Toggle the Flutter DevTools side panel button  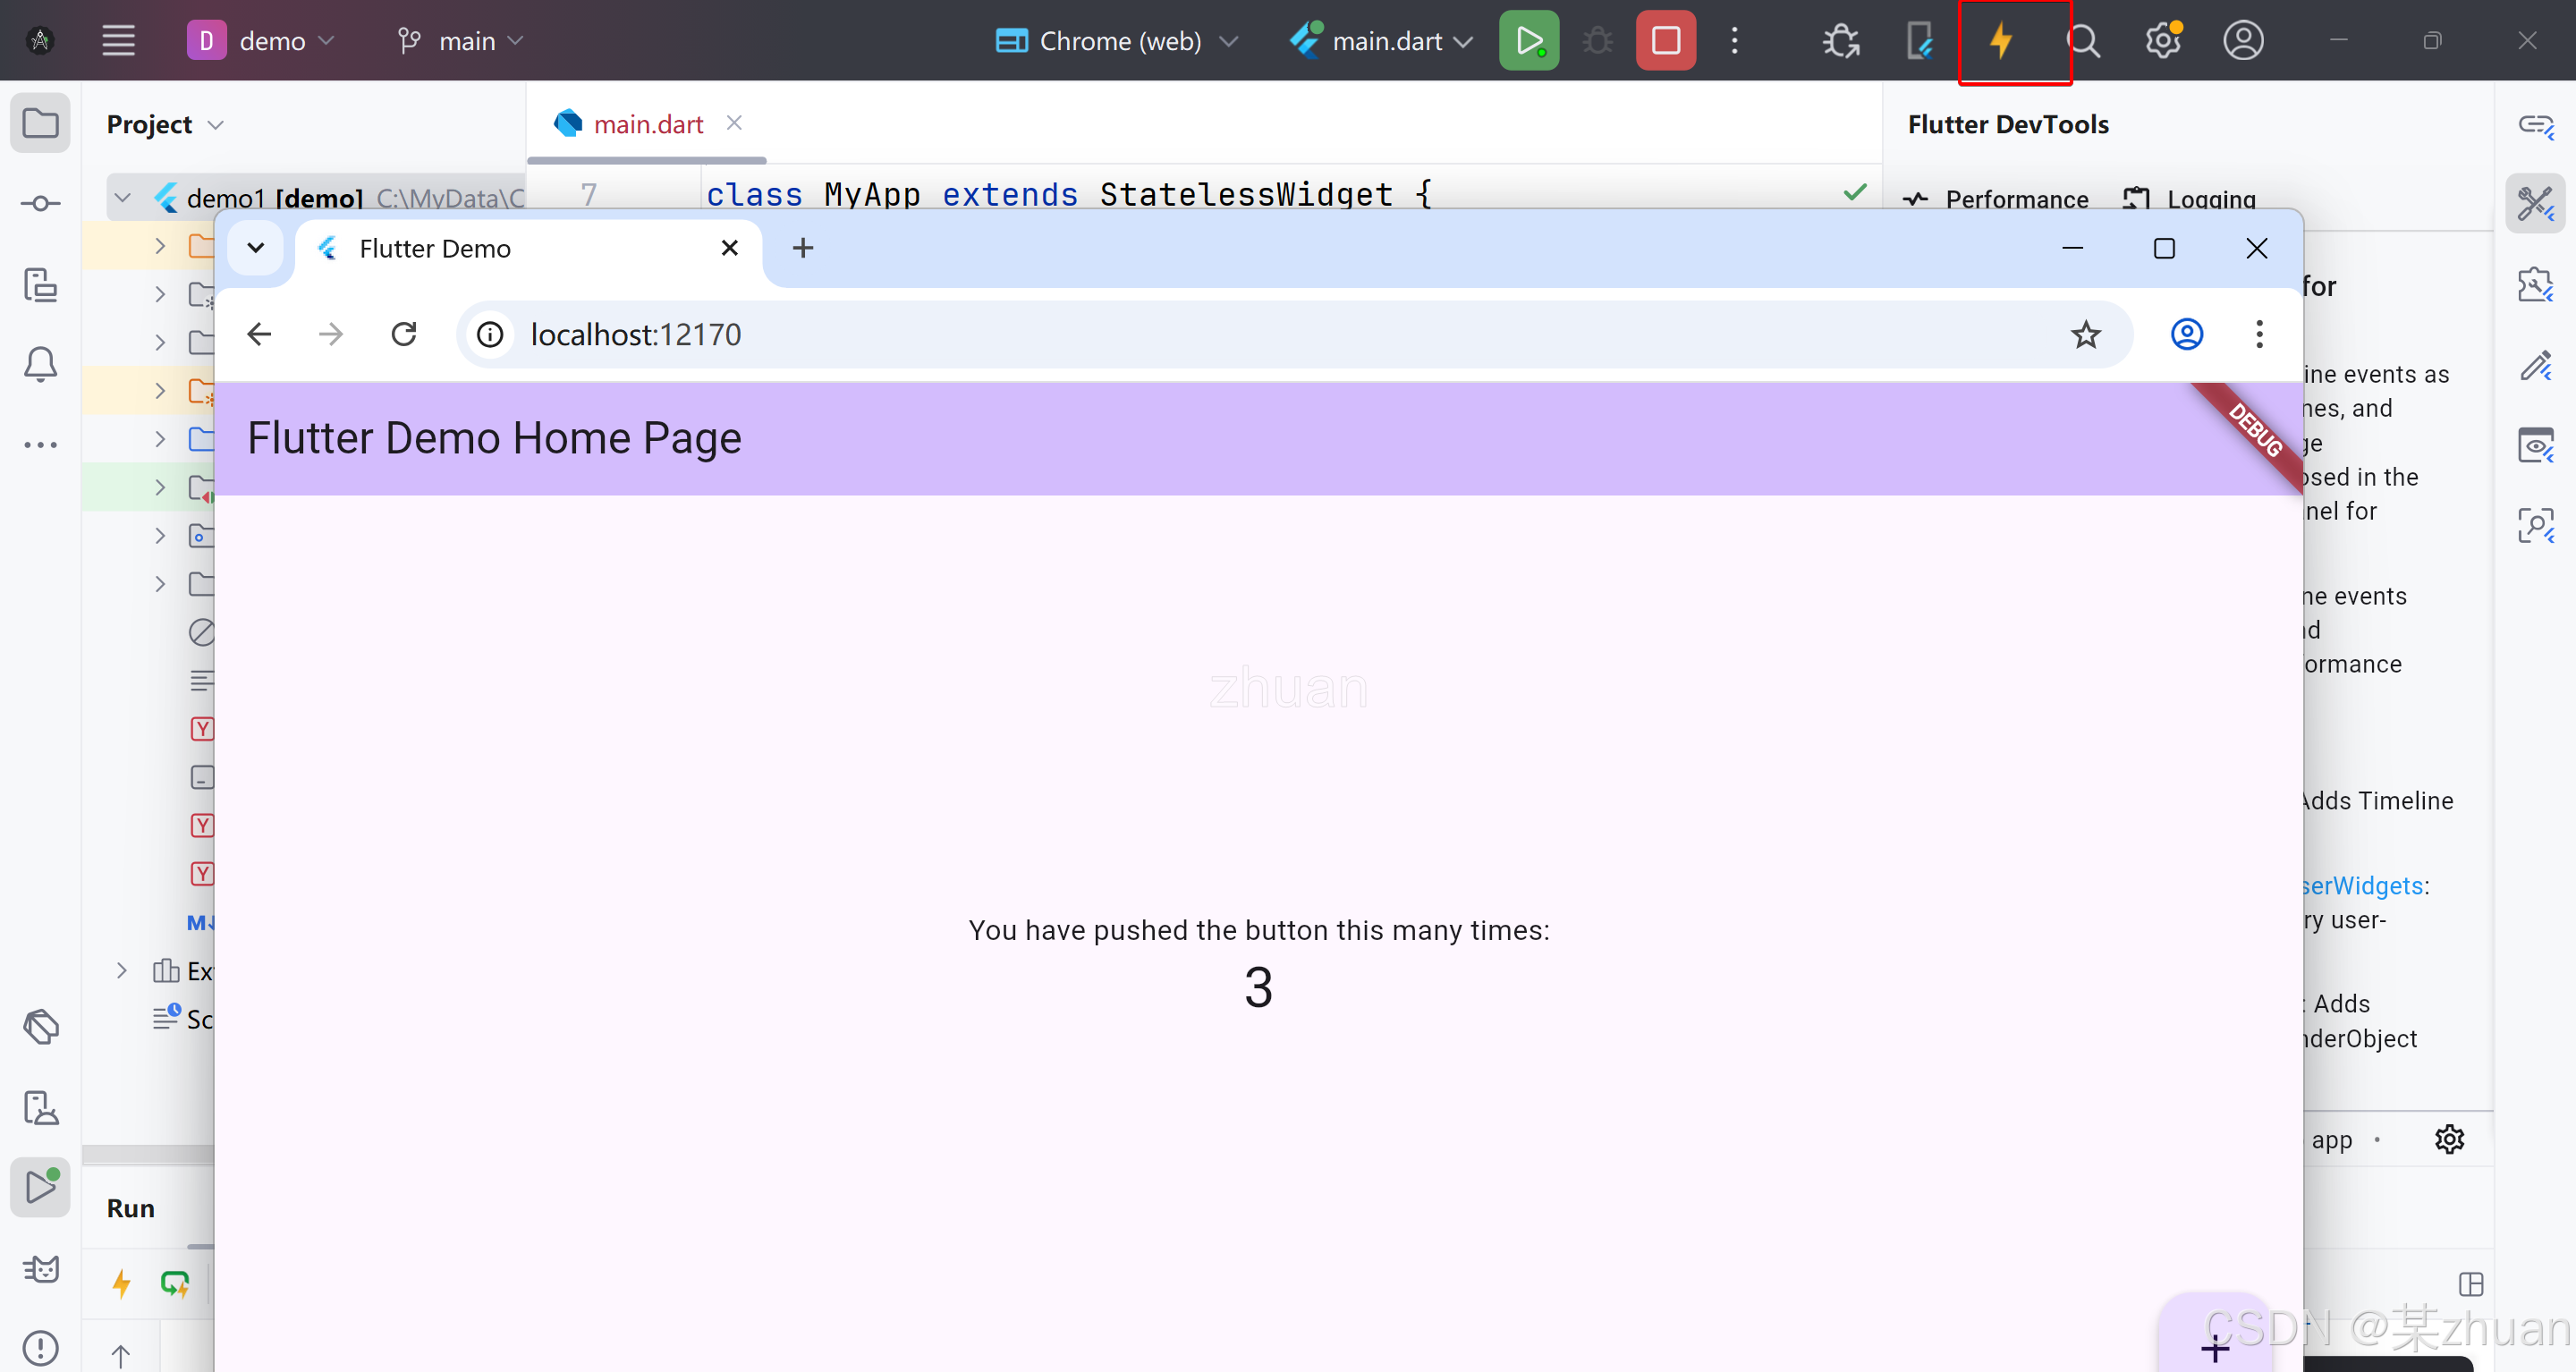2535,204
